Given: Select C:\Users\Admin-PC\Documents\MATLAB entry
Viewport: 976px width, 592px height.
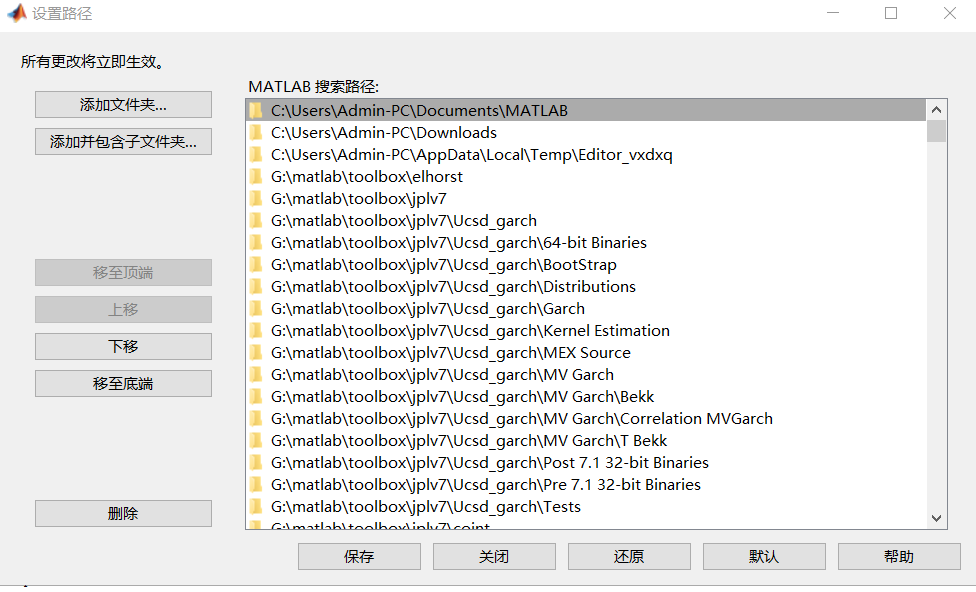Looking at the screenshot, I should pyautogui.click(x=586, y=111).
